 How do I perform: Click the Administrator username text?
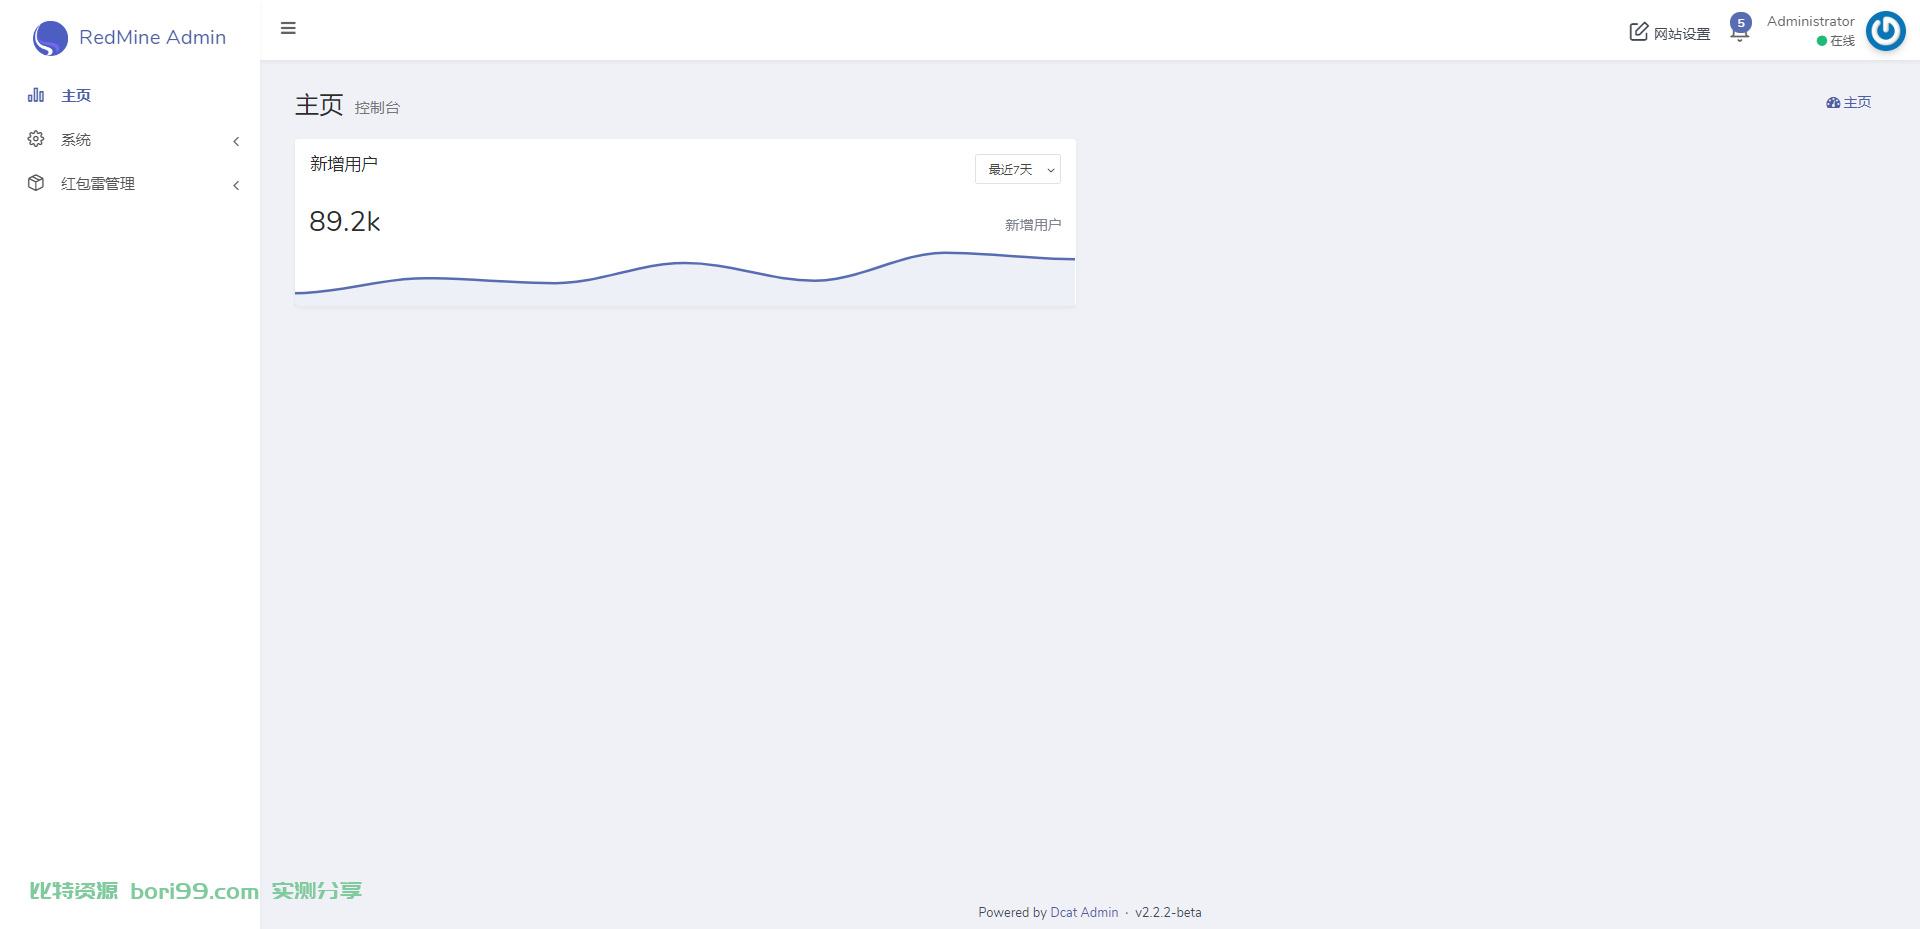[1810, 21]
